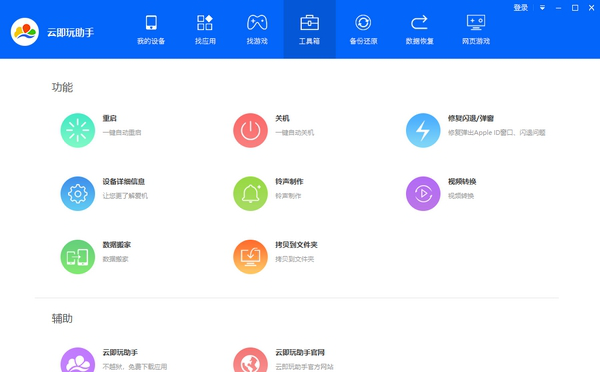Click the 让您更了解爱机 description
The width and height of the screenshot is (600, 386).
125,196
